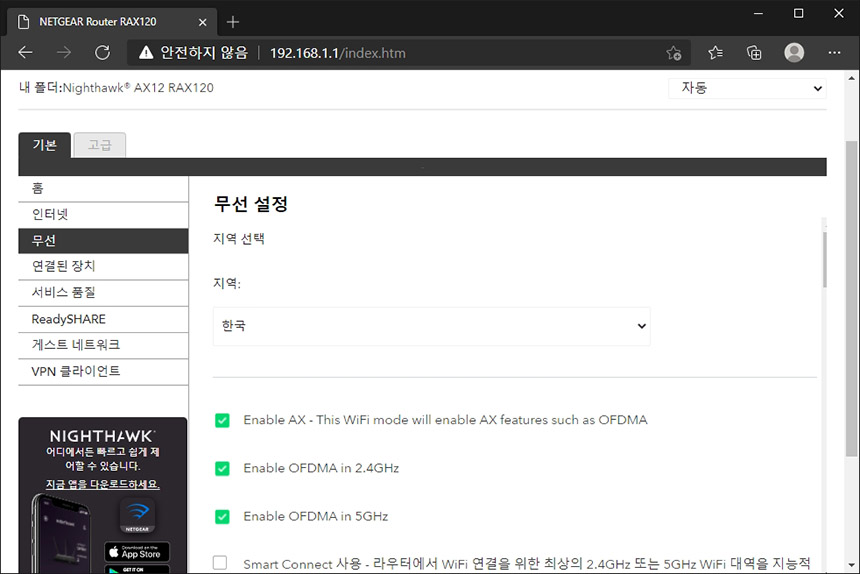Screen dimensions: 860x574
Task: Open the 인터넷 menu item
Action: (x=103, y=214)
